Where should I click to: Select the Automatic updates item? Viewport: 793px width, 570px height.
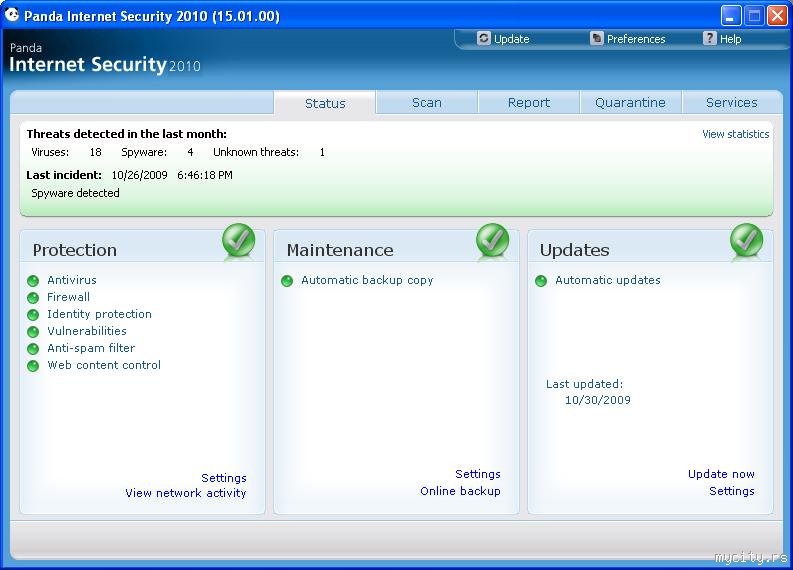(607, 280)
